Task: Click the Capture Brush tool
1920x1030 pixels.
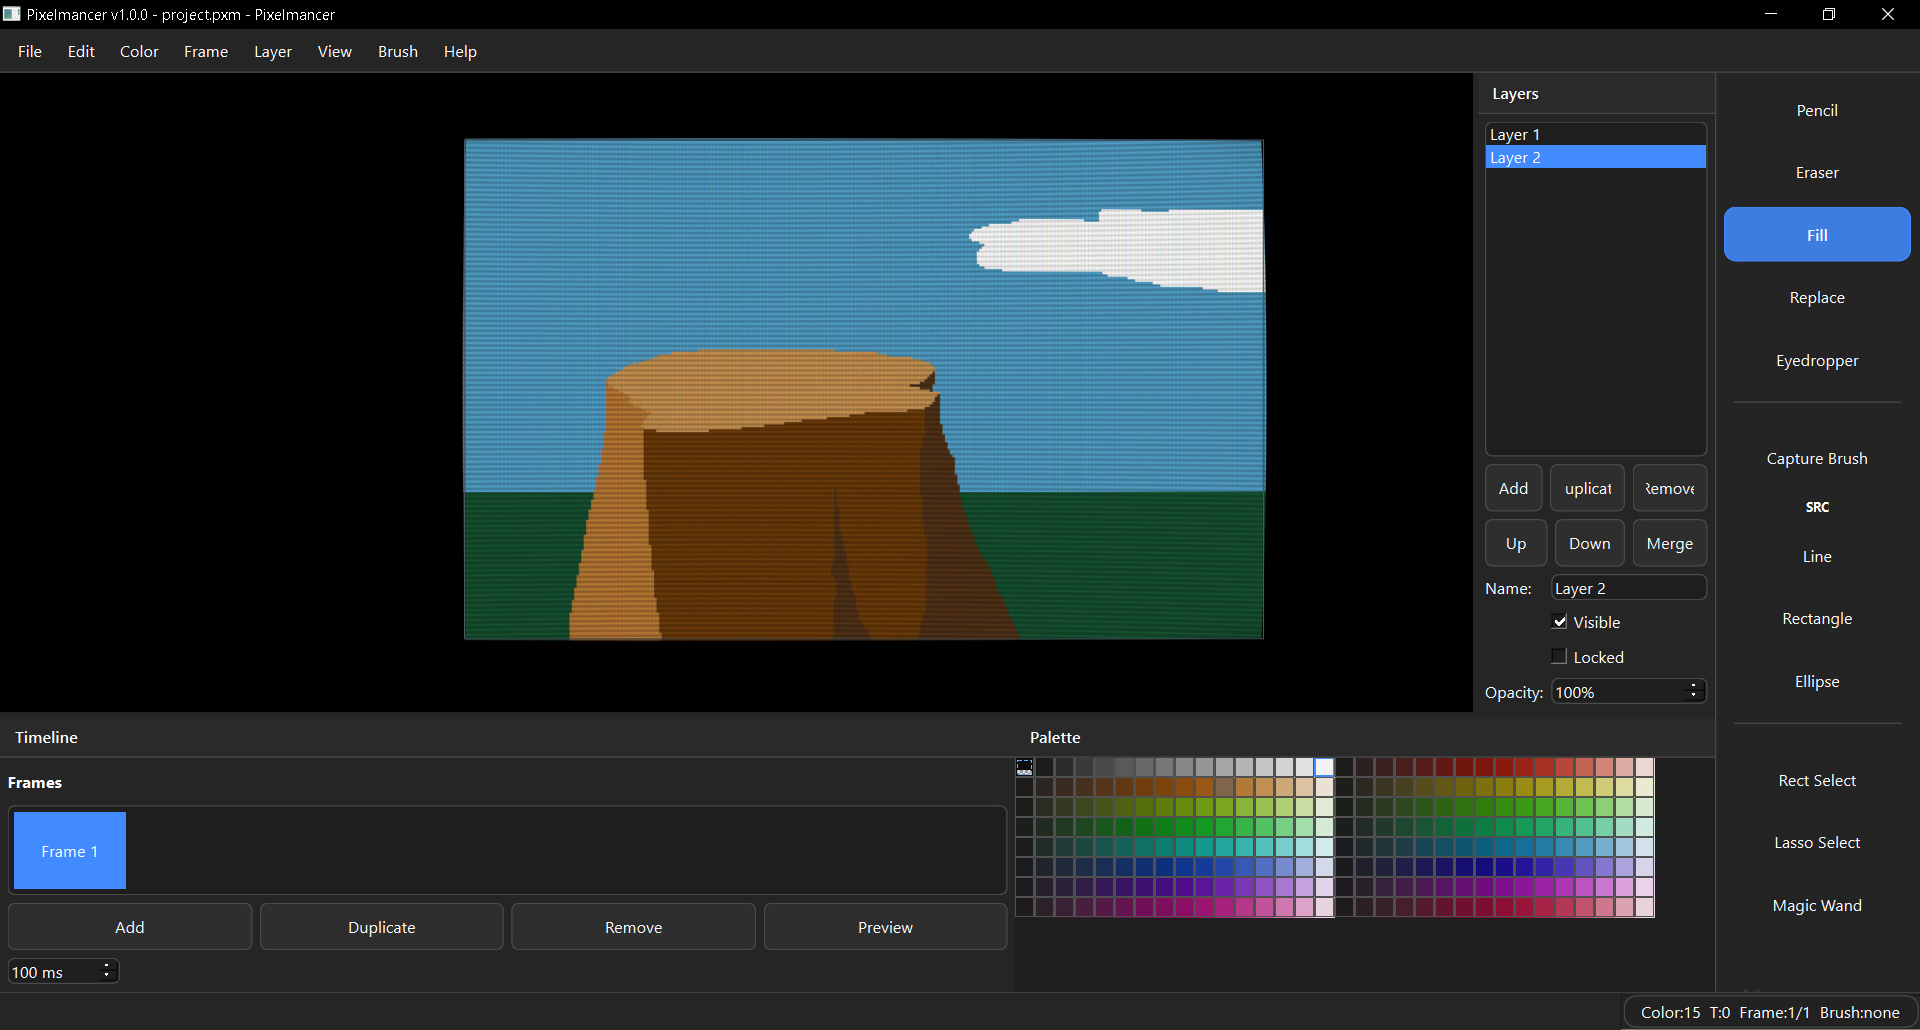Action: (1816, 459)
